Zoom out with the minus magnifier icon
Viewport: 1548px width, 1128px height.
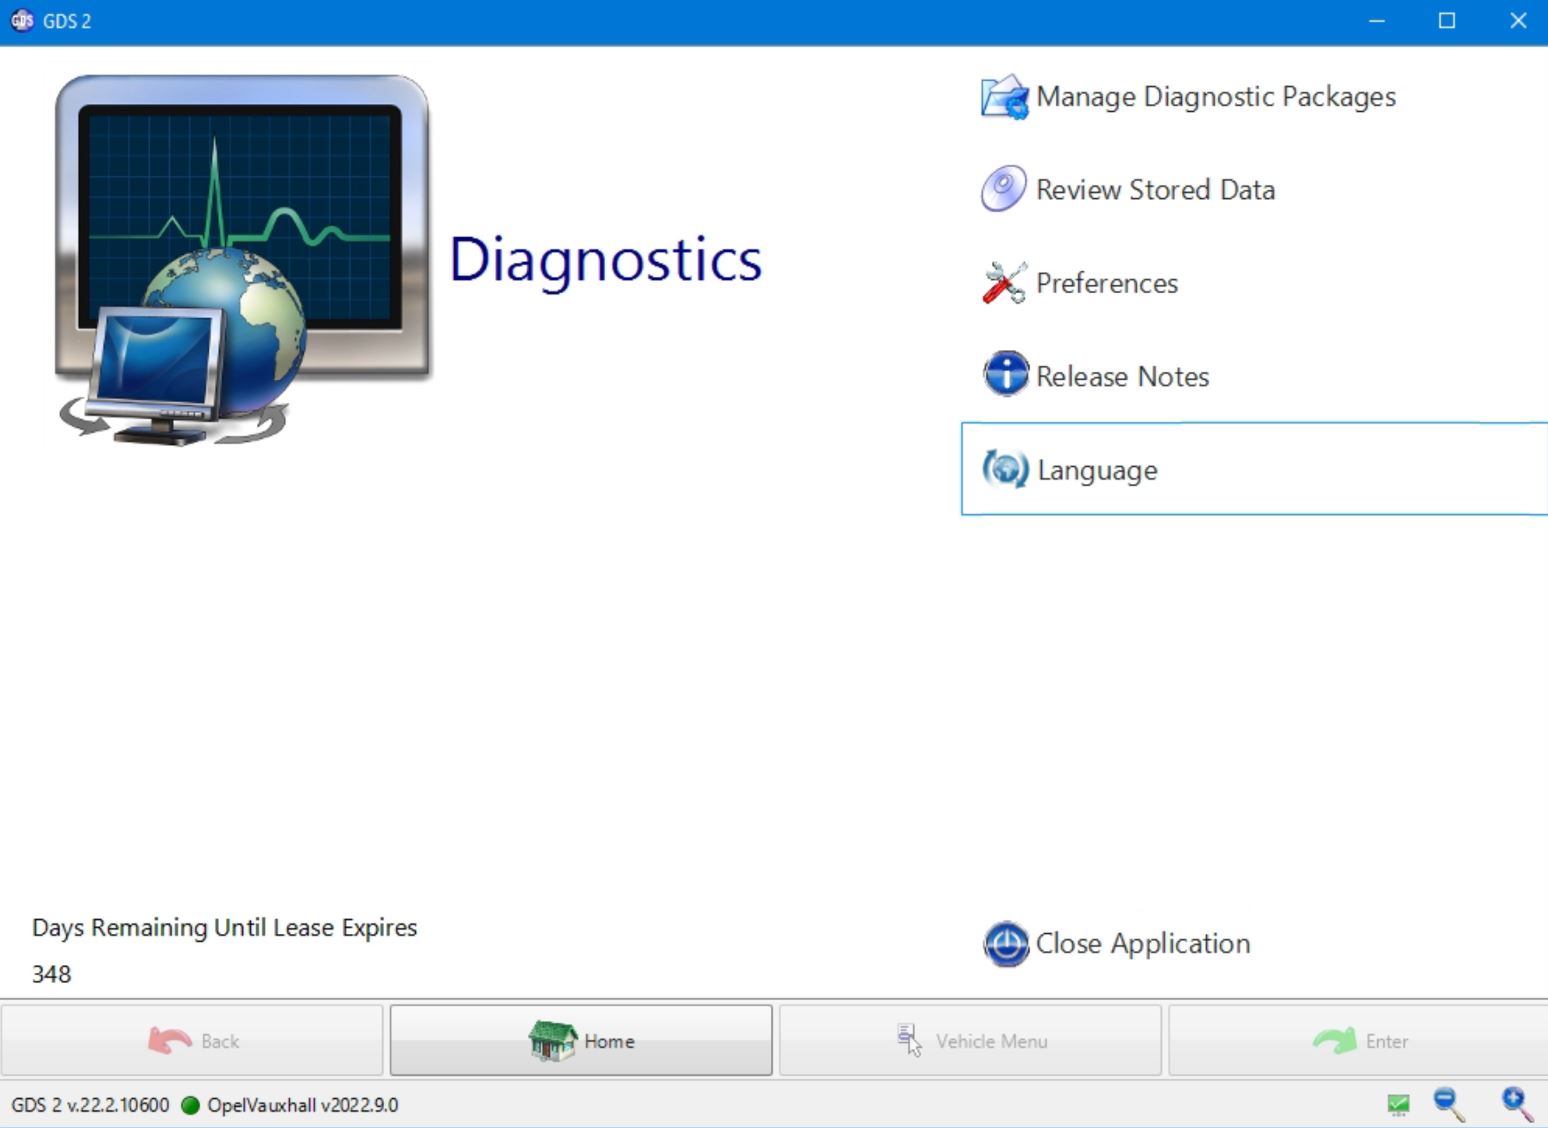(x=1449, y=1104)
